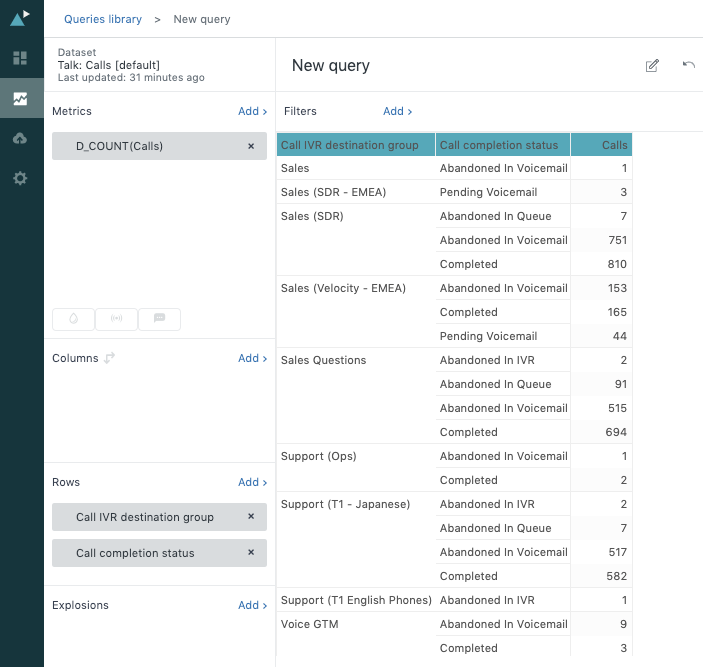Expand the Add option for Metrics
Image resolution: width=703 pixels, height=667 pixels.
click(x=252, y=111)
